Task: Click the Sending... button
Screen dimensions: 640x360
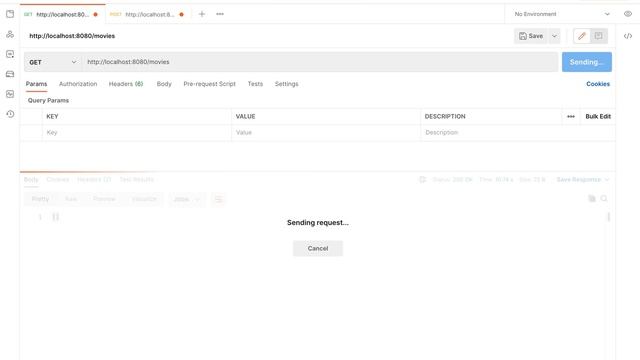Action: (x=587, y=62)
